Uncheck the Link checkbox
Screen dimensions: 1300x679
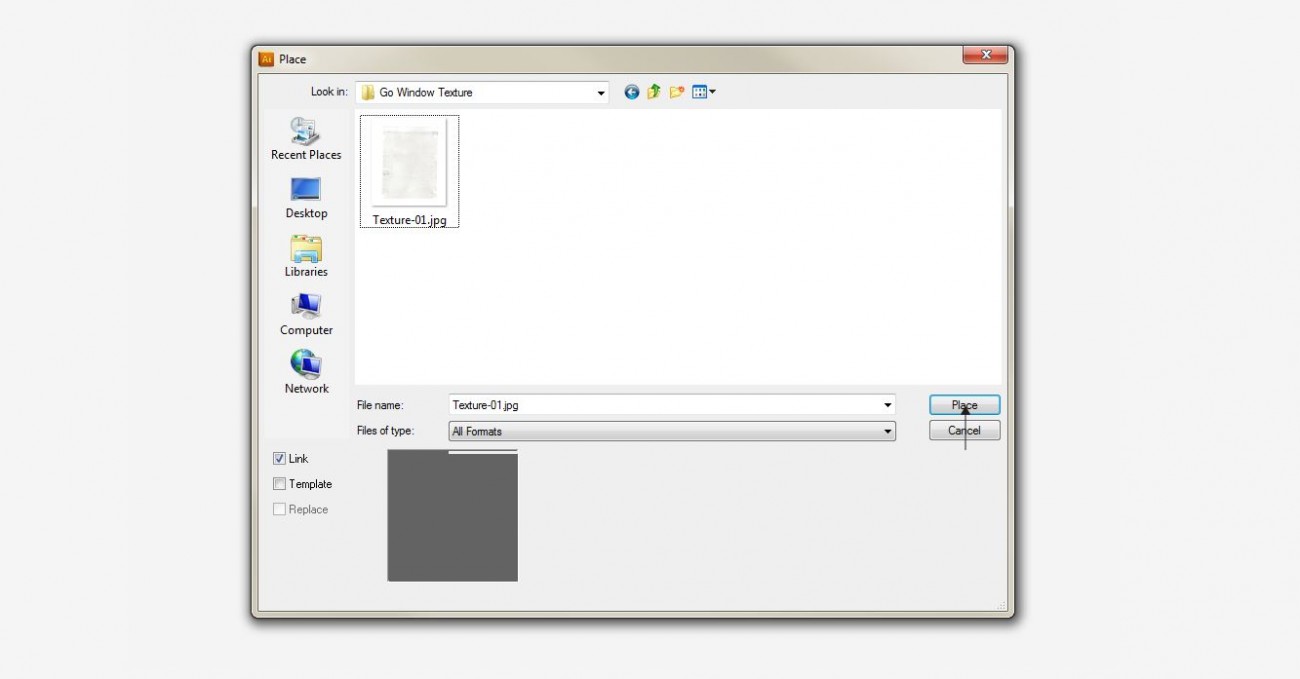[279, 459]
